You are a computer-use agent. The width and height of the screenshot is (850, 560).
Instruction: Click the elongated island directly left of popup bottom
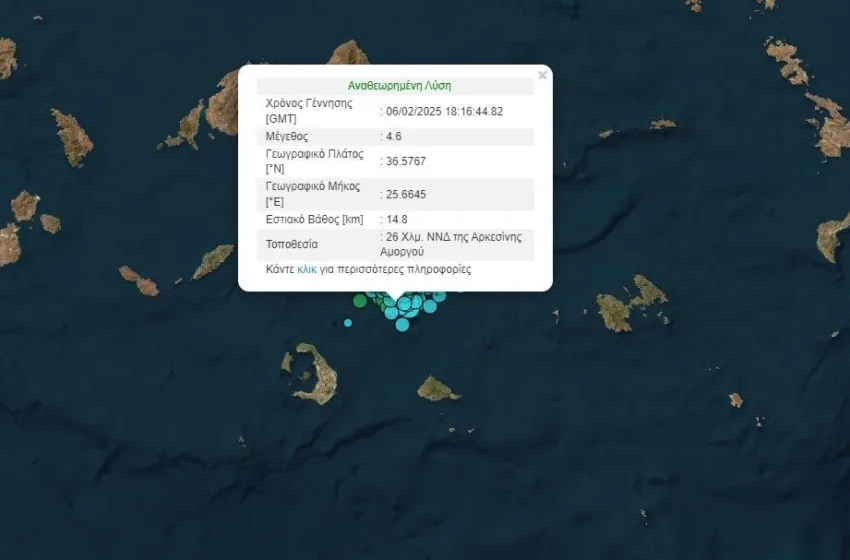[213, 262]
